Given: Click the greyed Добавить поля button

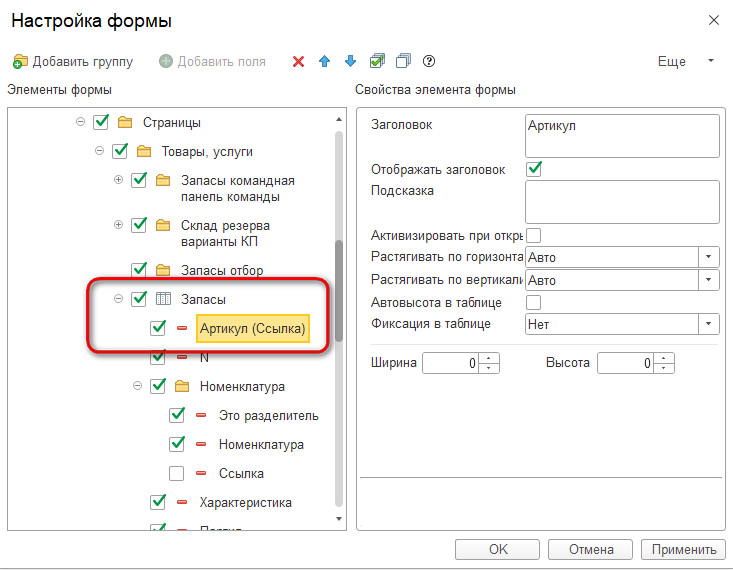Looking at the screenshot, I should tap(212, 61).
